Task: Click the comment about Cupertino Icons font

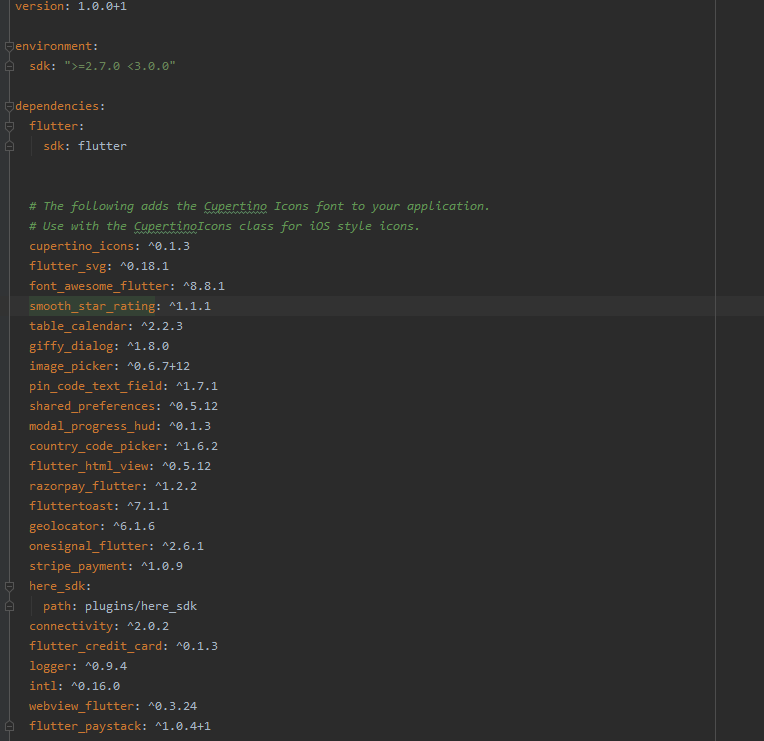Action: (x=259, y=207)
